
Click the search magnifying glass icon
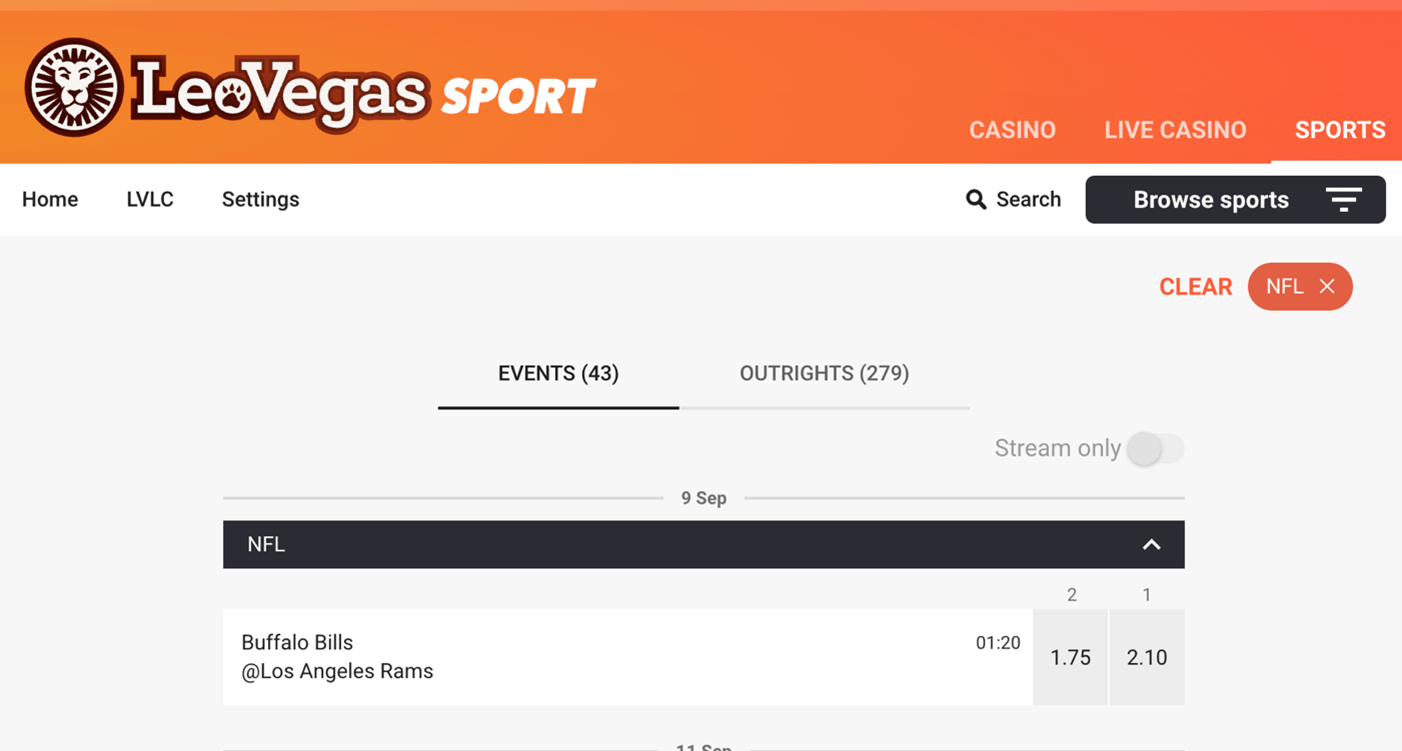[976, 200]
